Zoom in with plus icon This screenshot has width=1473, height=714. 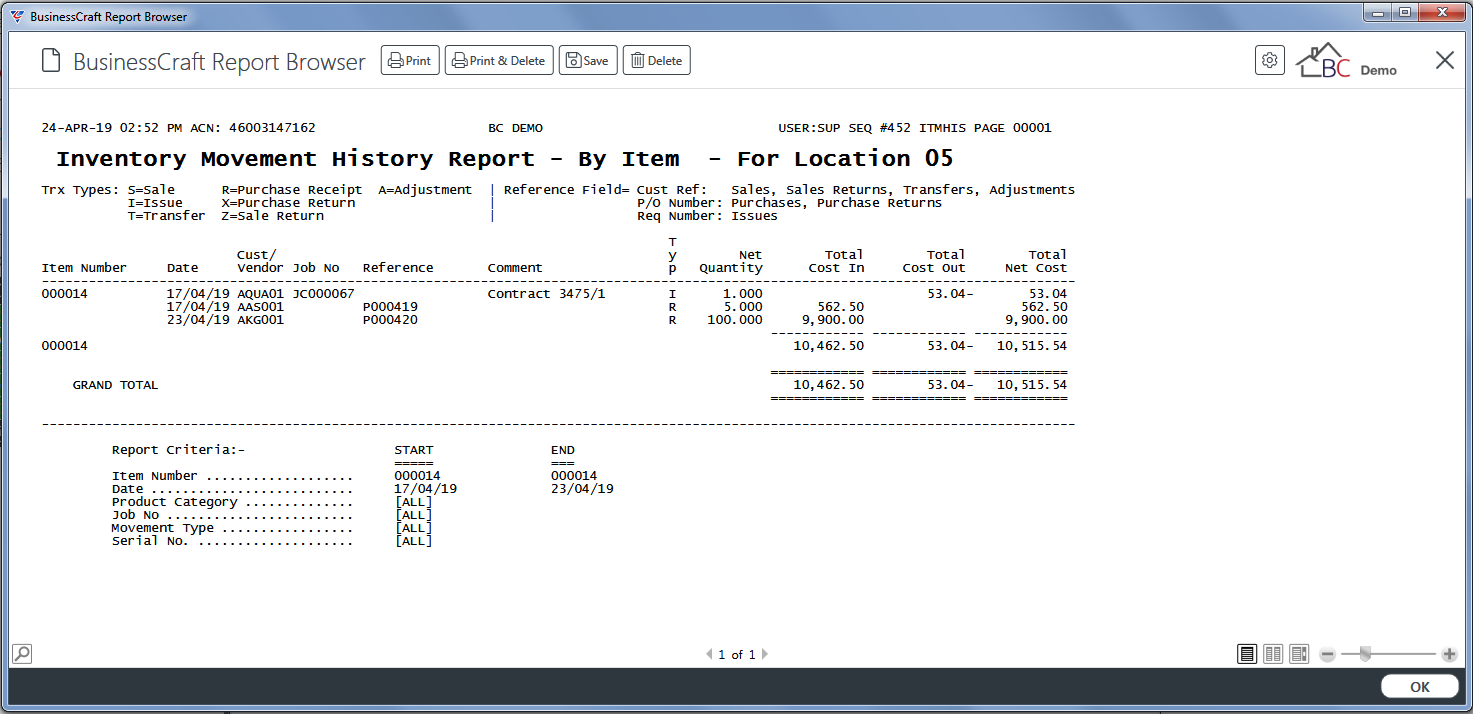1449,655
